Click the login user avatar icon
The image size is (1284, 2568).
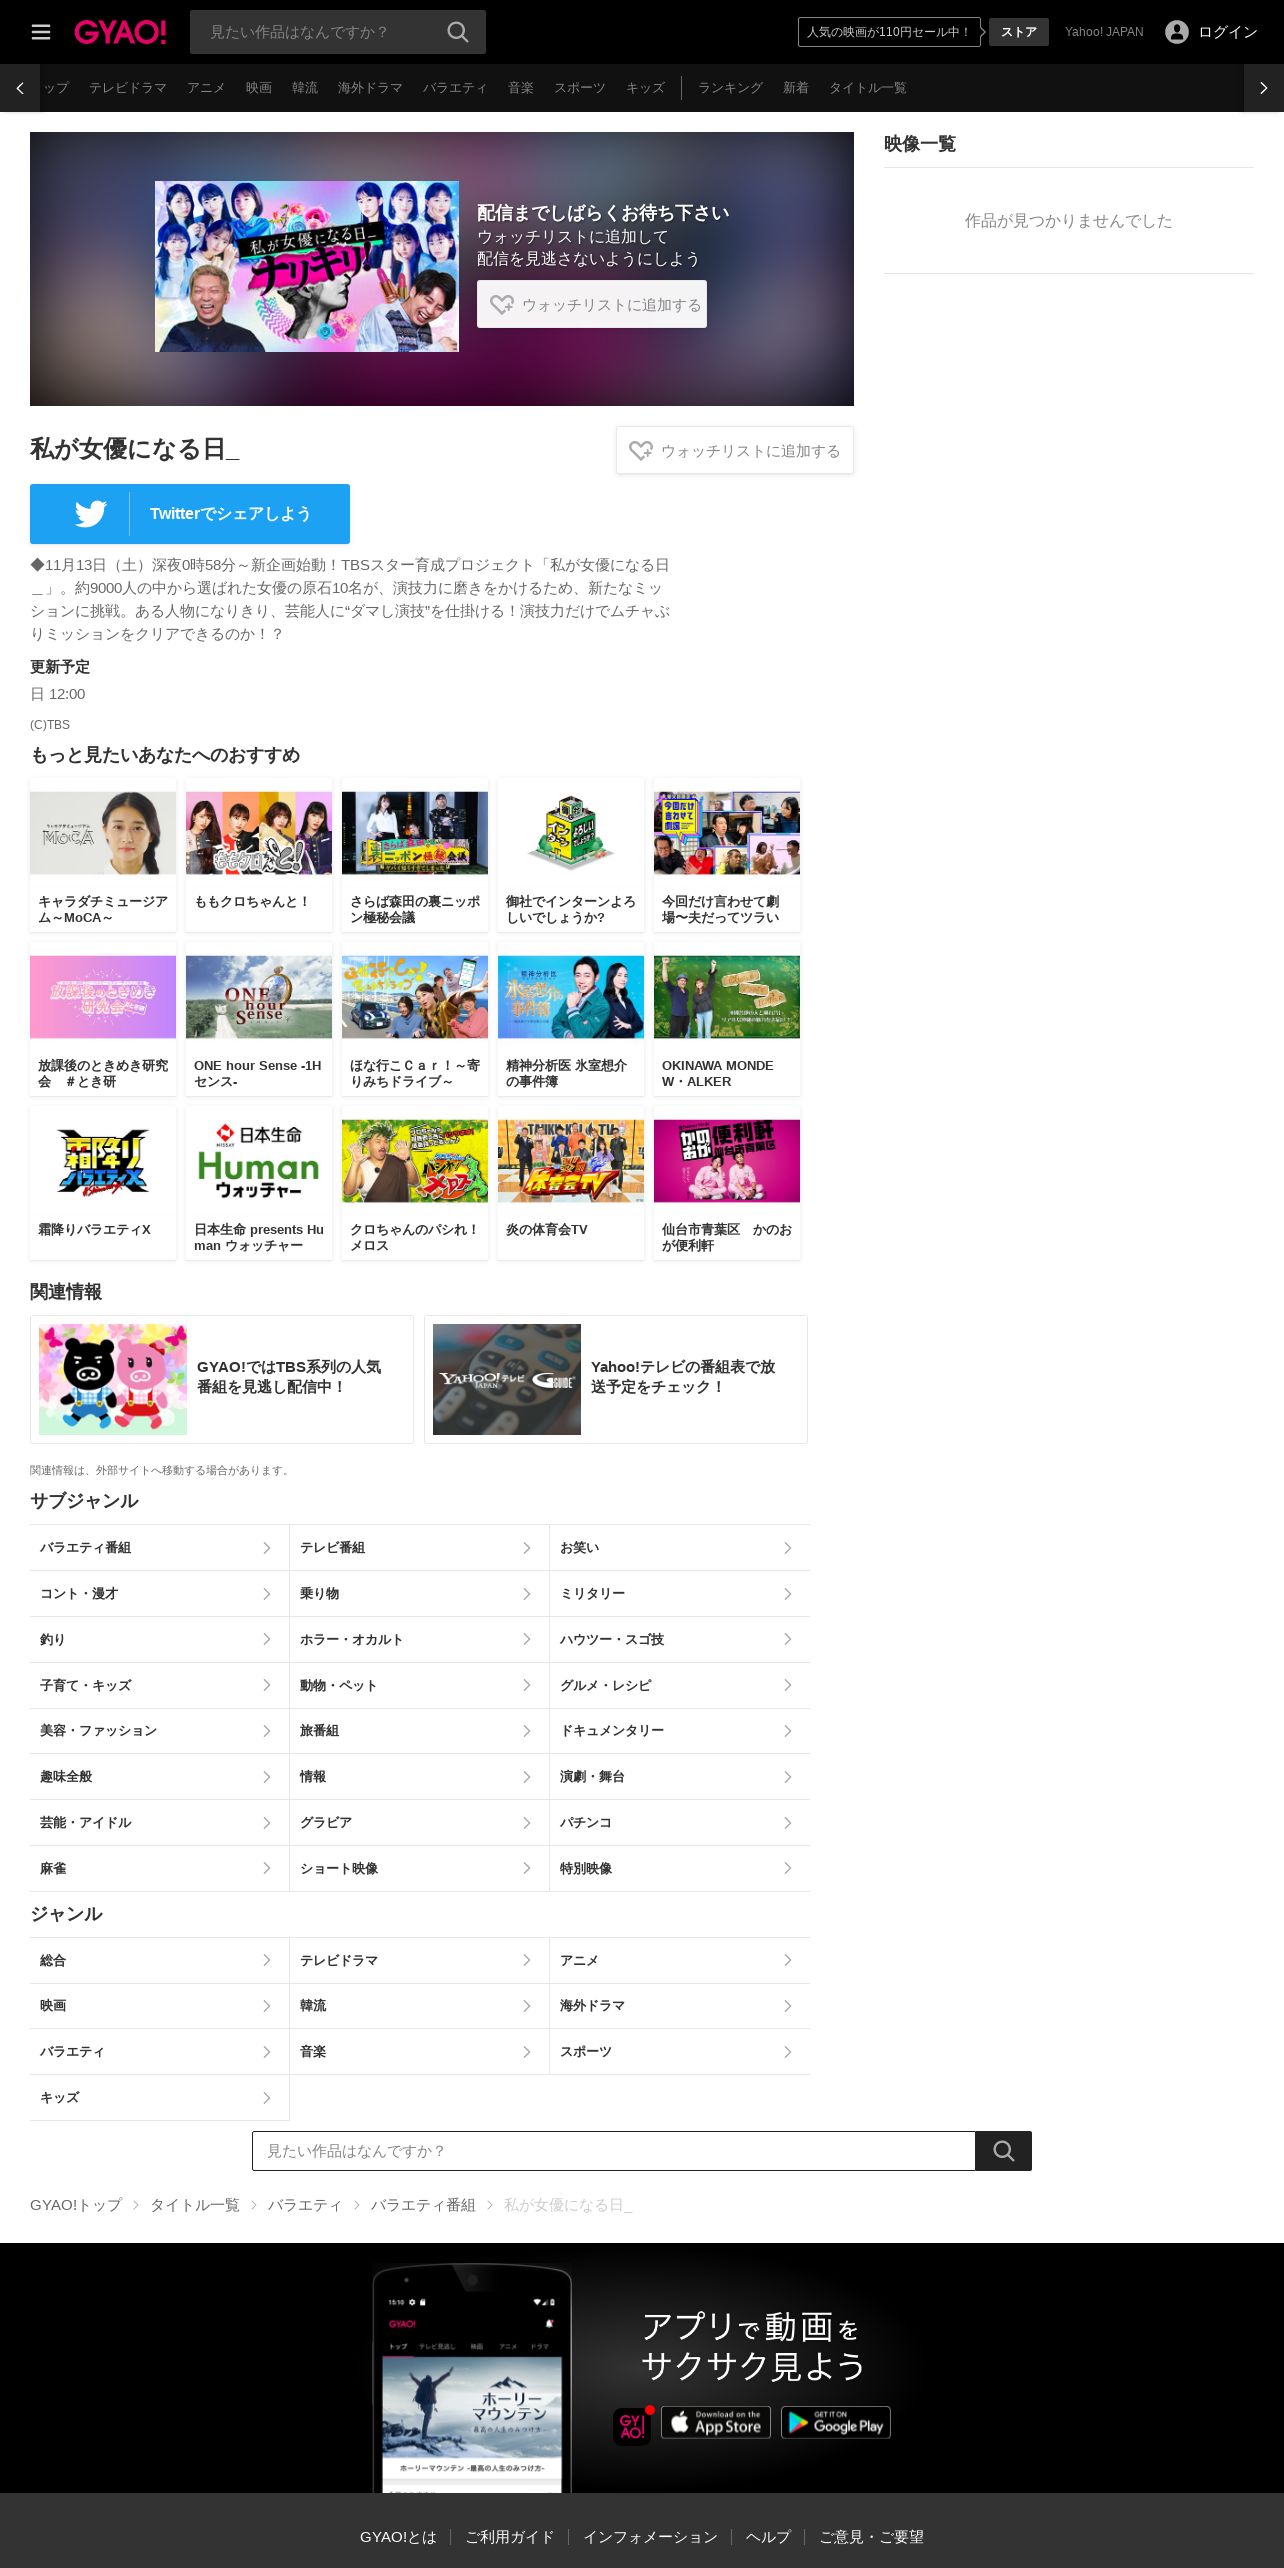click(1177, 32)
